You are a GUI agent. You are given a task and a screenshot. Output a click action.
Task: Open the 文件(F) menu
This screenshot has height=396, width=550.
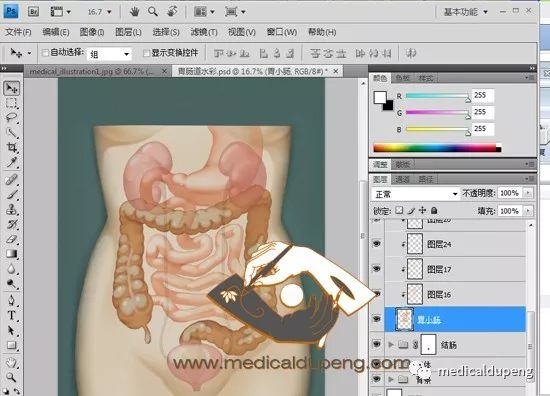pyautogui.click(x=18, y=32)
